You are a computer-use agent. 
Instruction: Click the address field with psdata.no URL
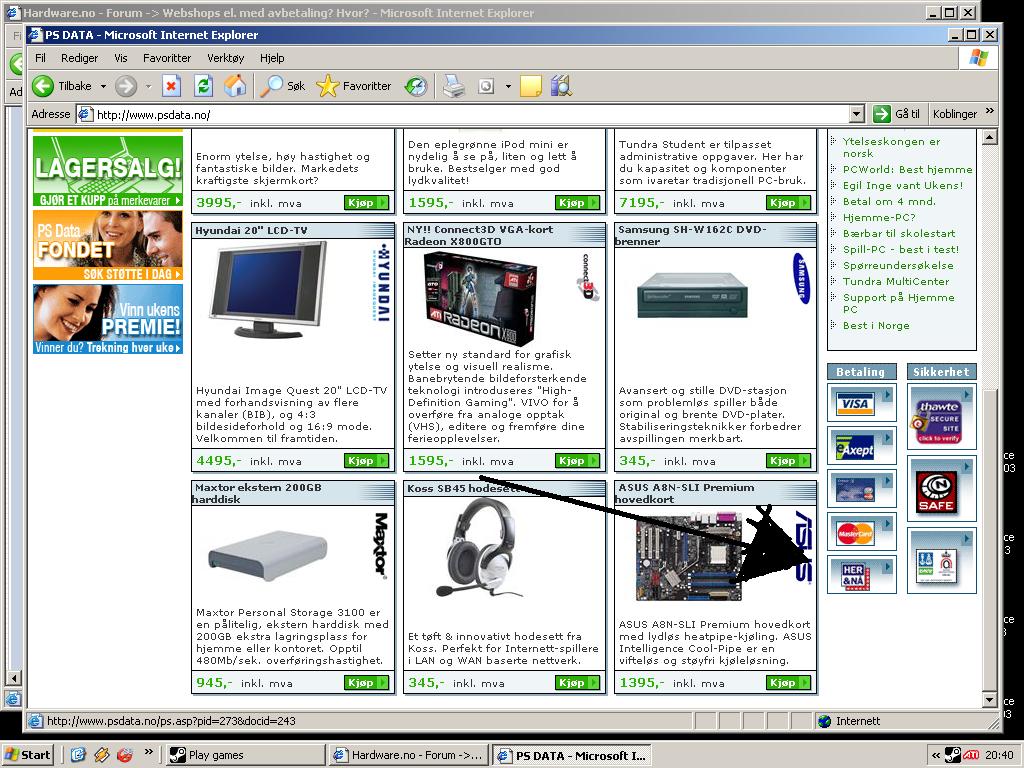click(464, 114)
